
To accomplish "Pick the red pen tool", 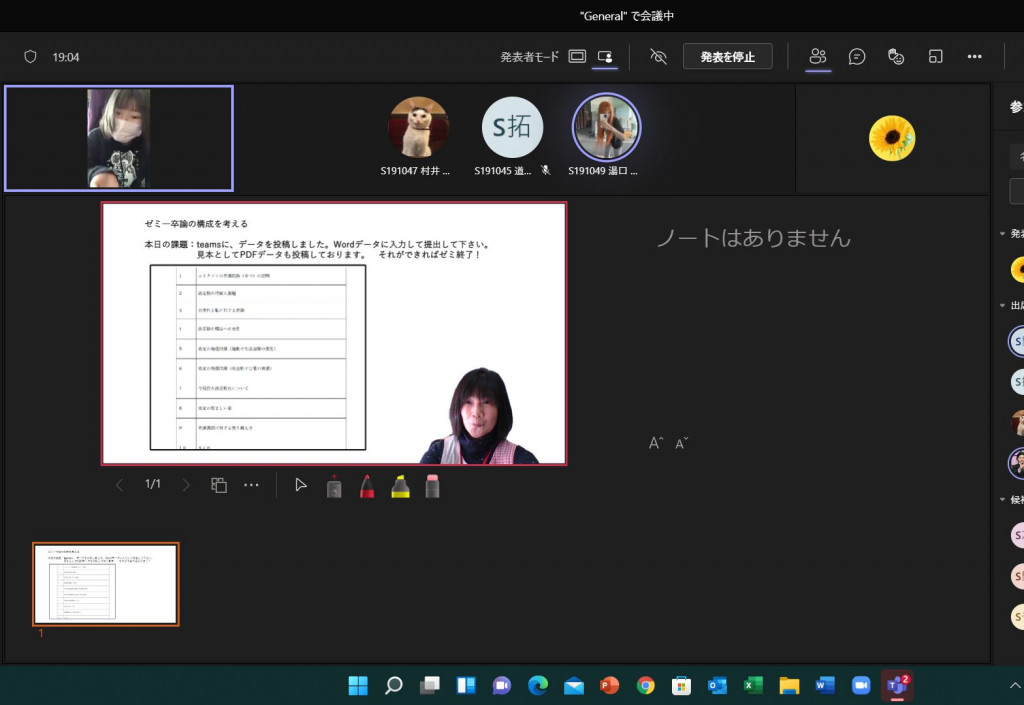I will (x=367, y=486).
